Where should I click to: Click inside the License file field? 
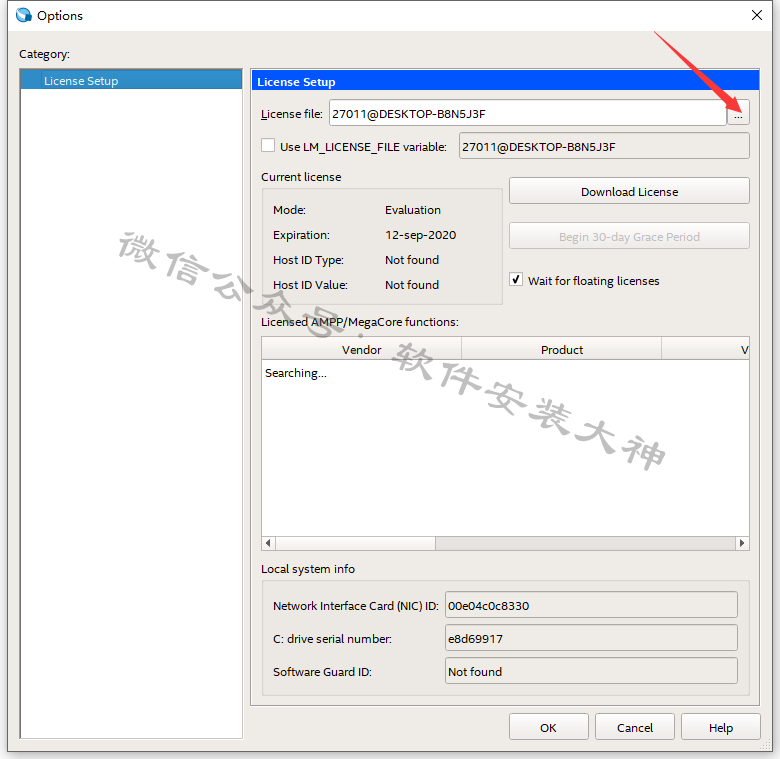pyautogui.click(x=527, y=114)
